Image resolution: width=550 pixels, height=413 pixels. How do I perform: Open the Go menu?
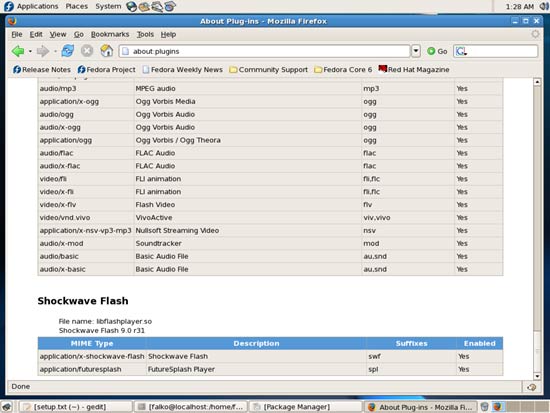(x=79, y=34)
